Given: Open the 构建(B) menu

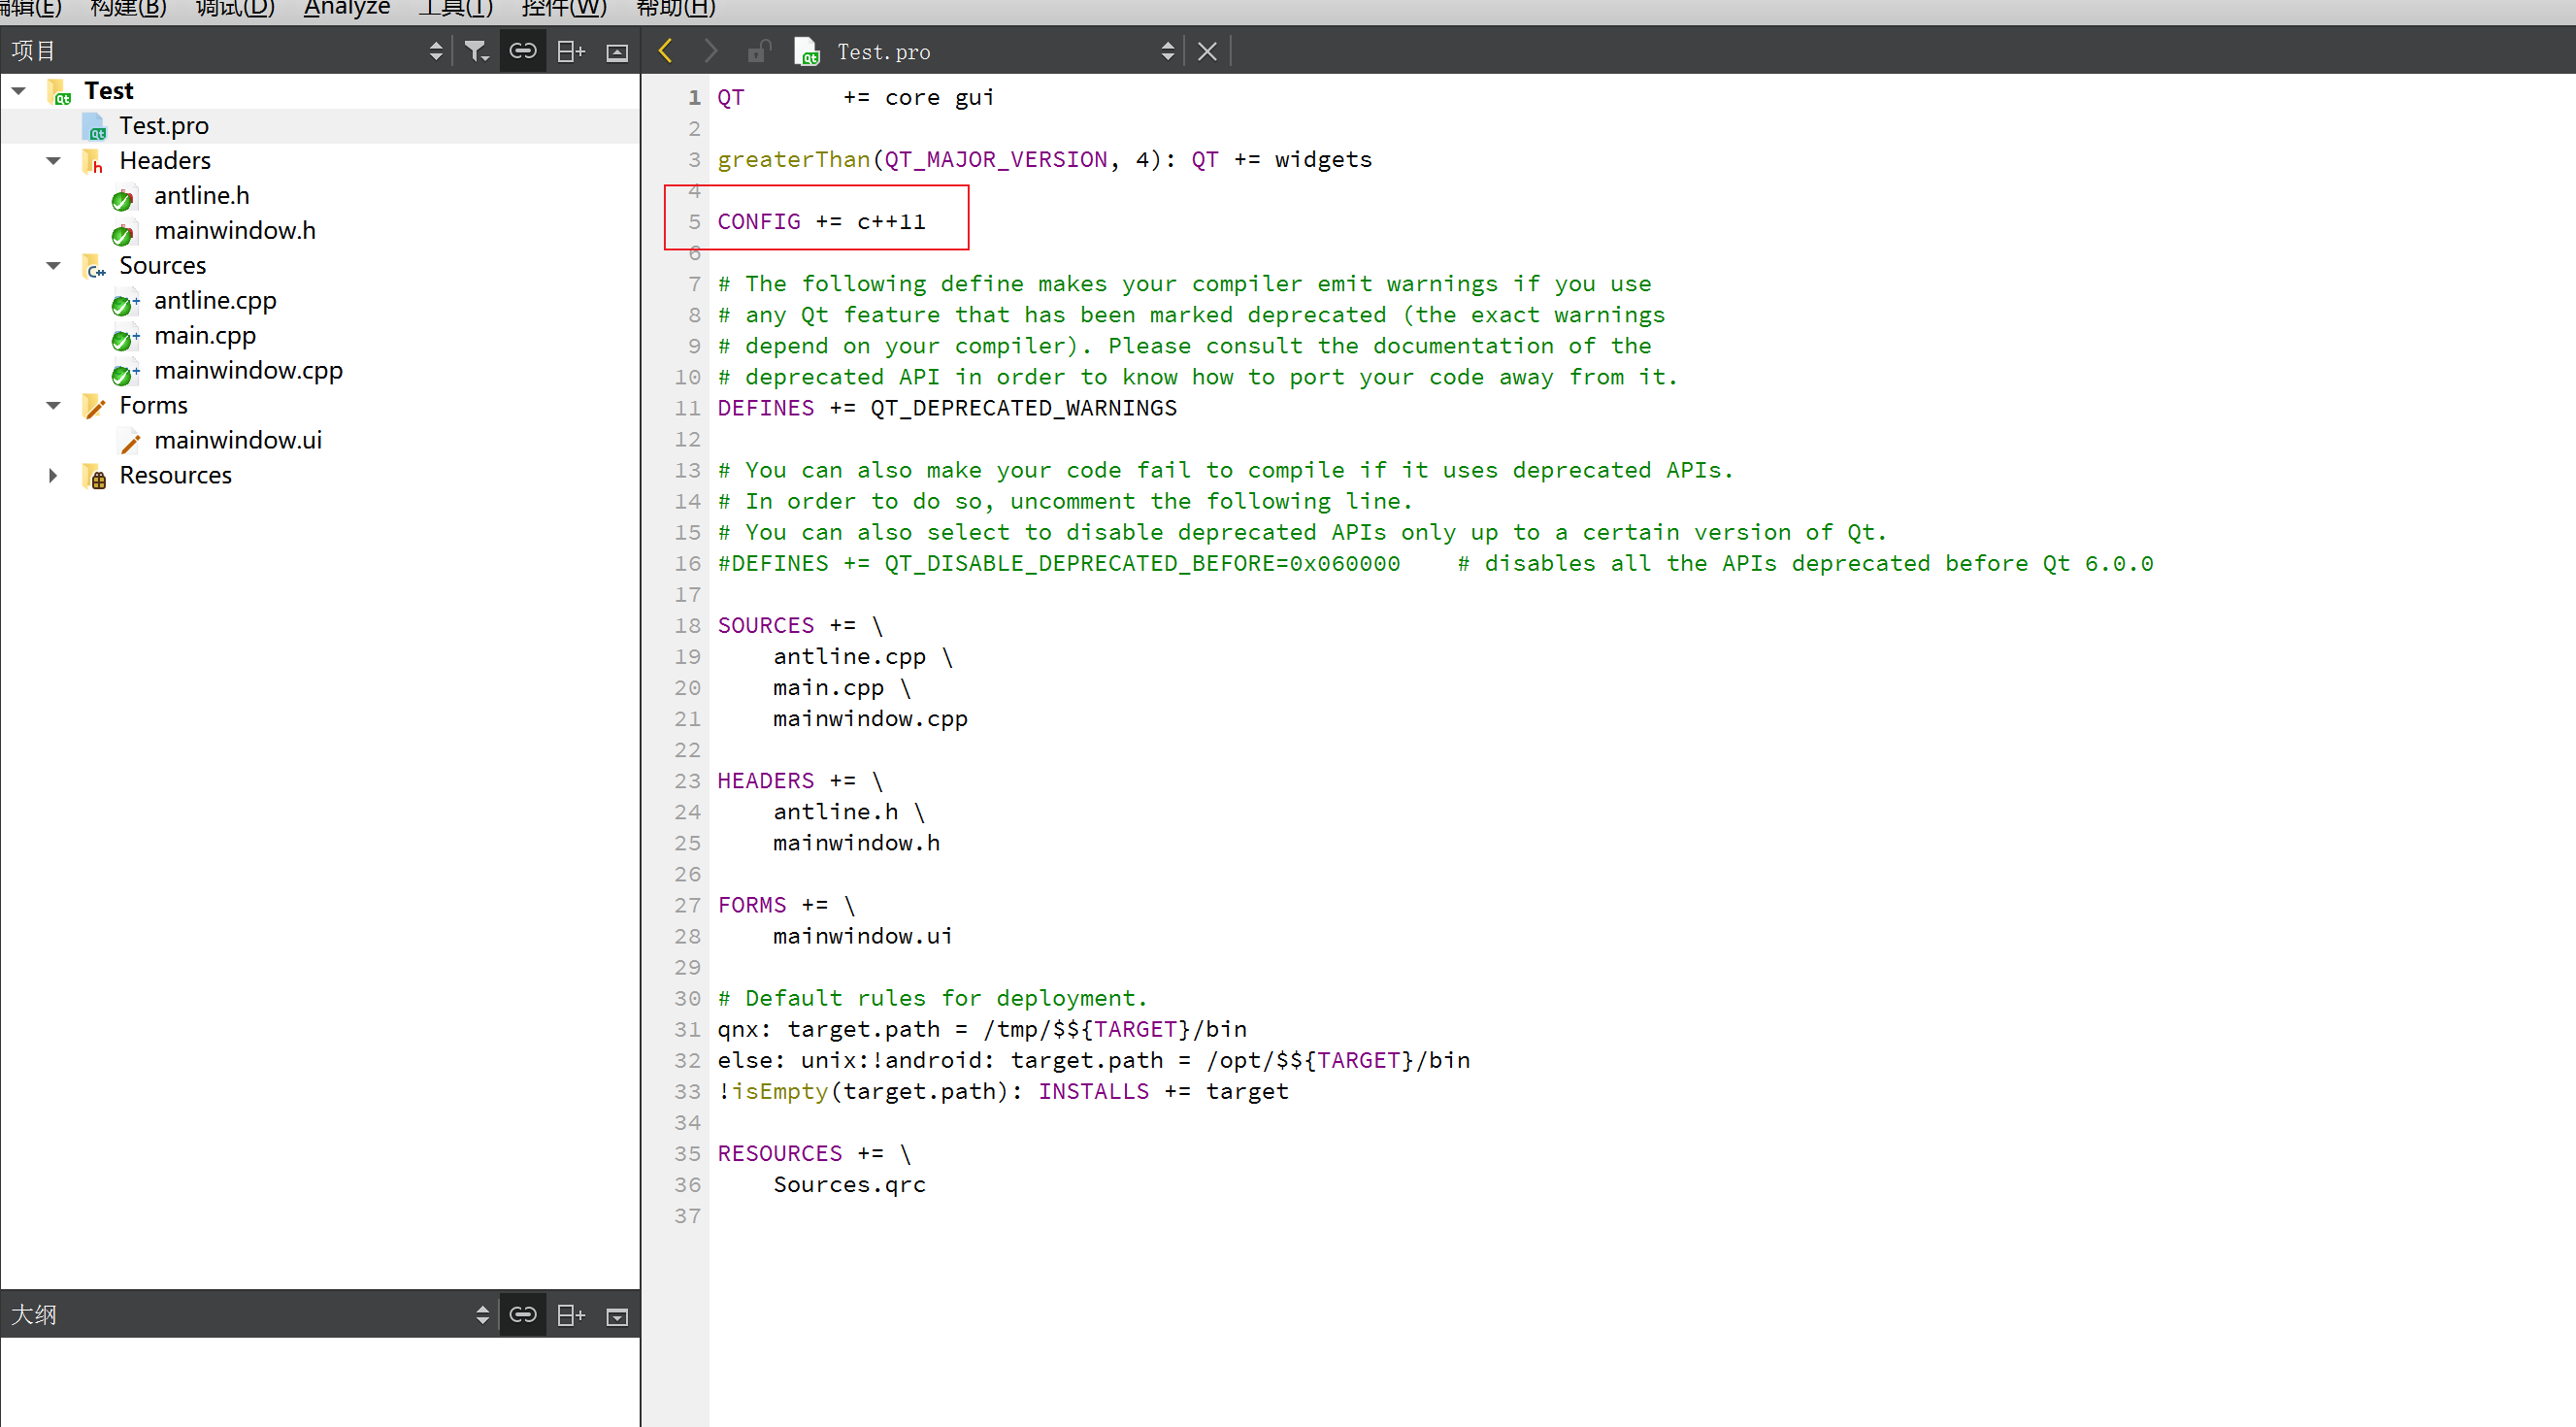Looking at the screenshot, I should (x=127, y=9).
